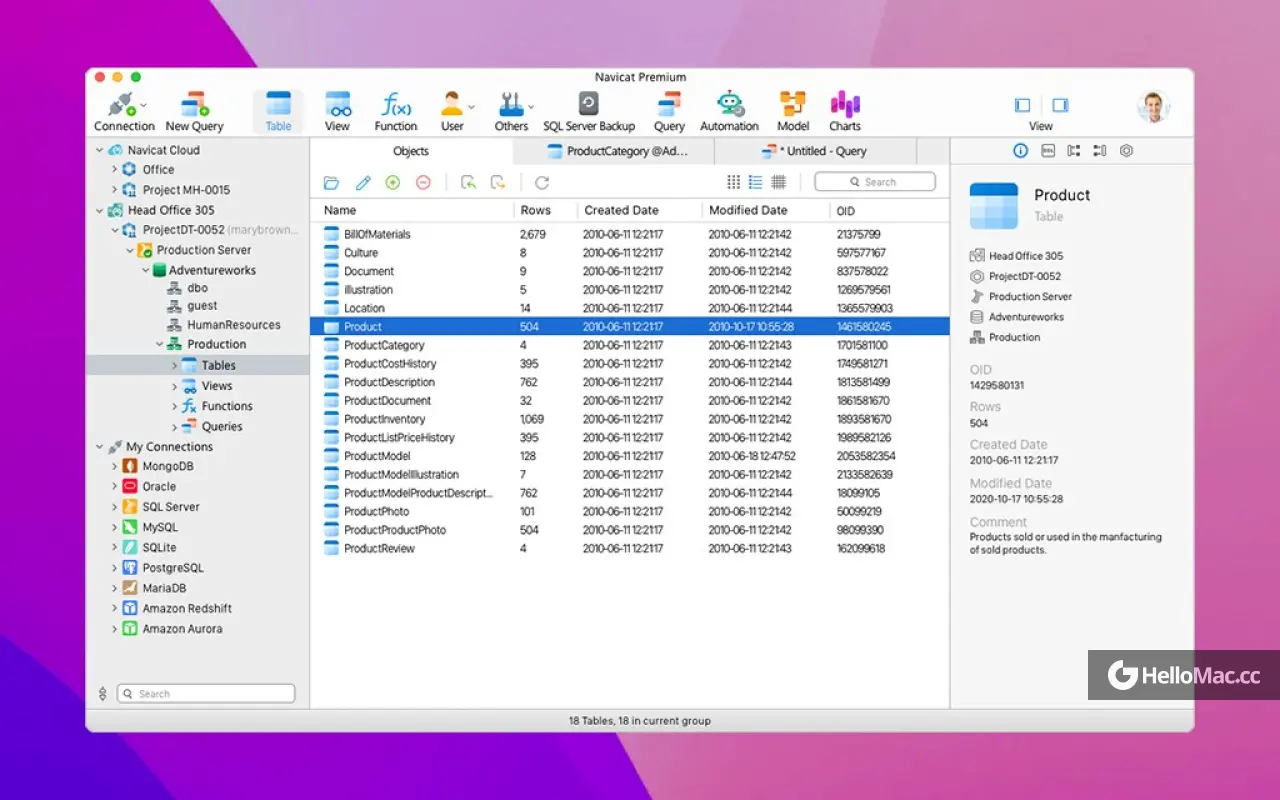Open the Connection toolbar button
Viewport: 1280px width, 800px height.
(122, 111)
